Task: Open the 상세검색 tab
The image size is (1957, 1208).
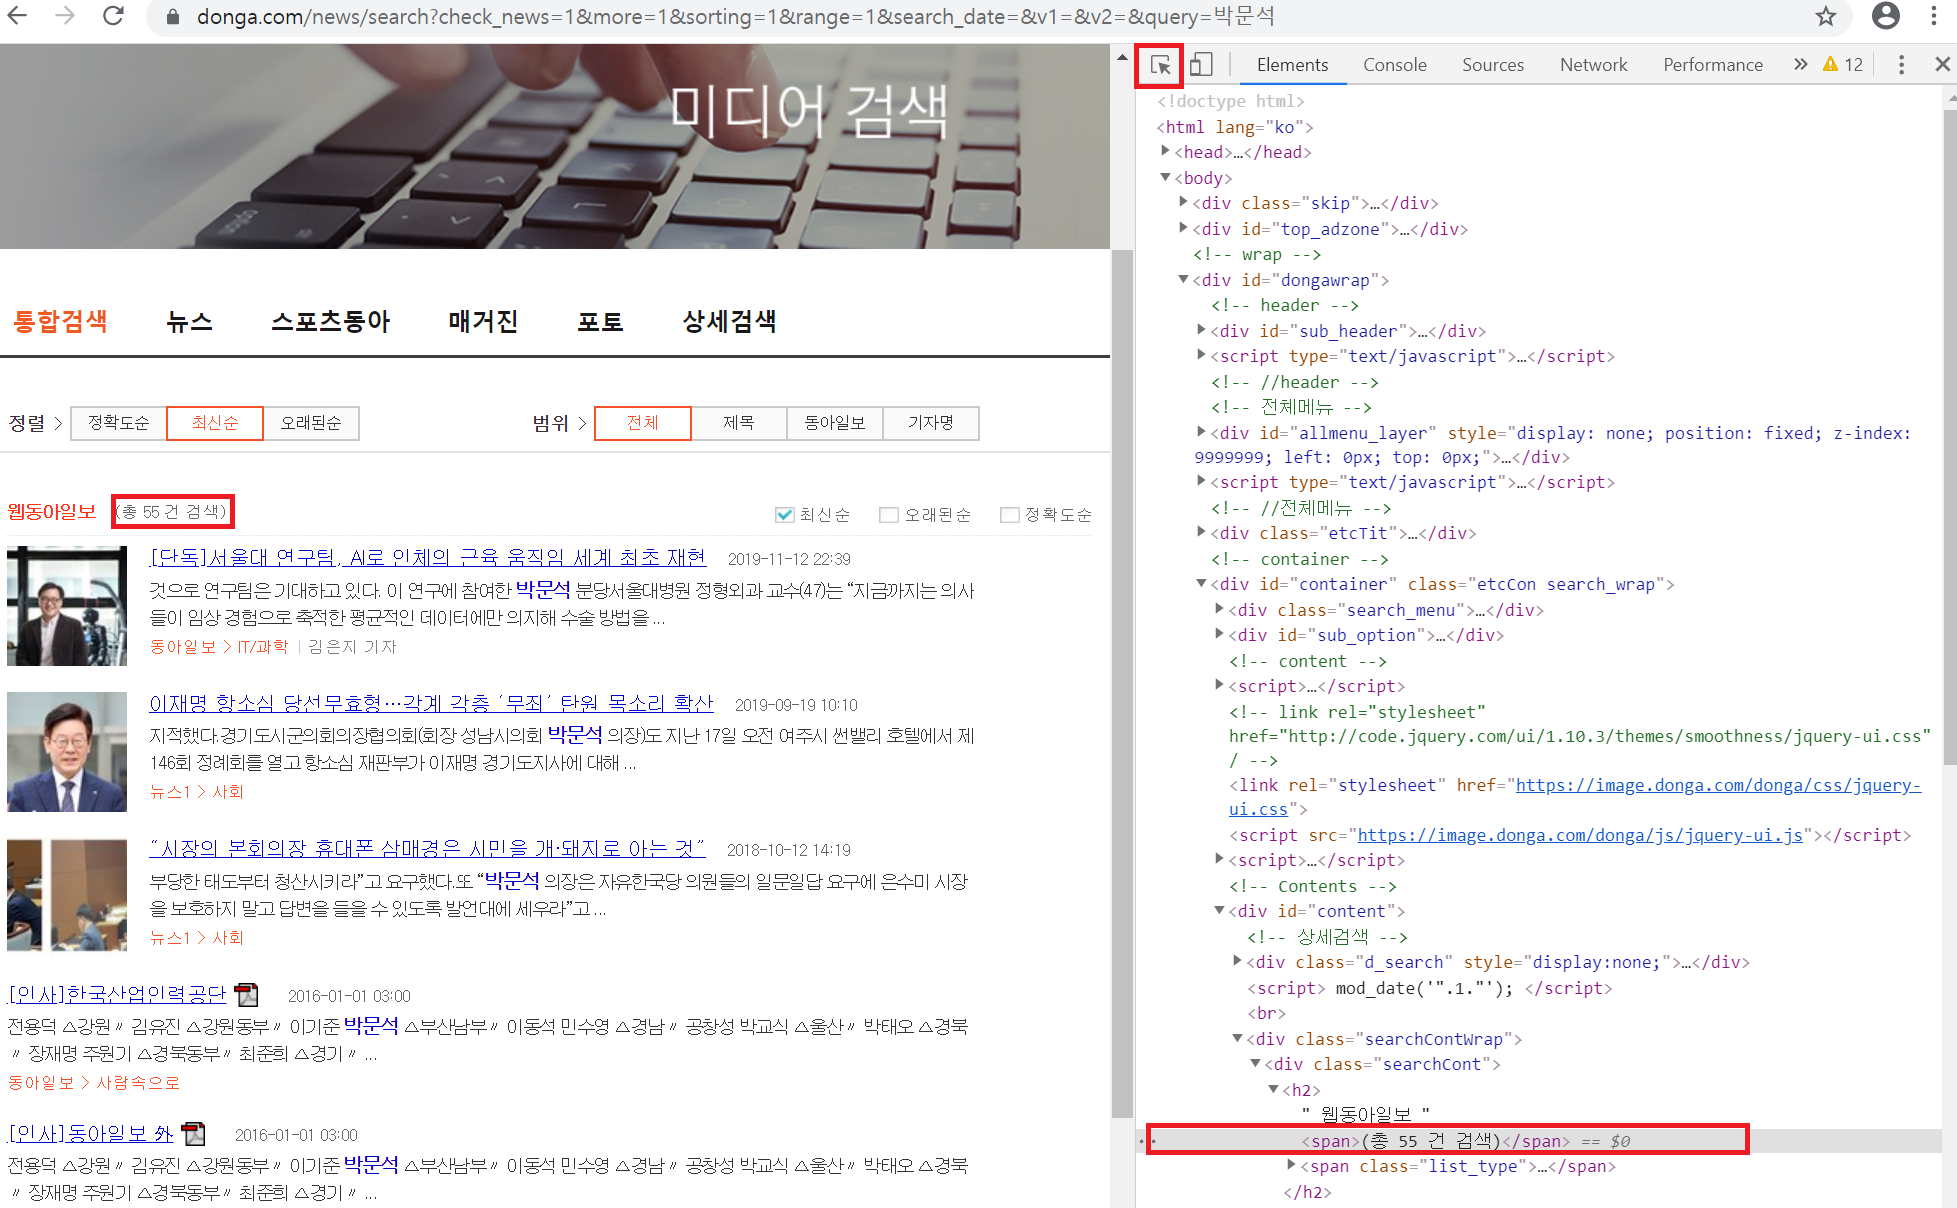Action: coord(729,321)
